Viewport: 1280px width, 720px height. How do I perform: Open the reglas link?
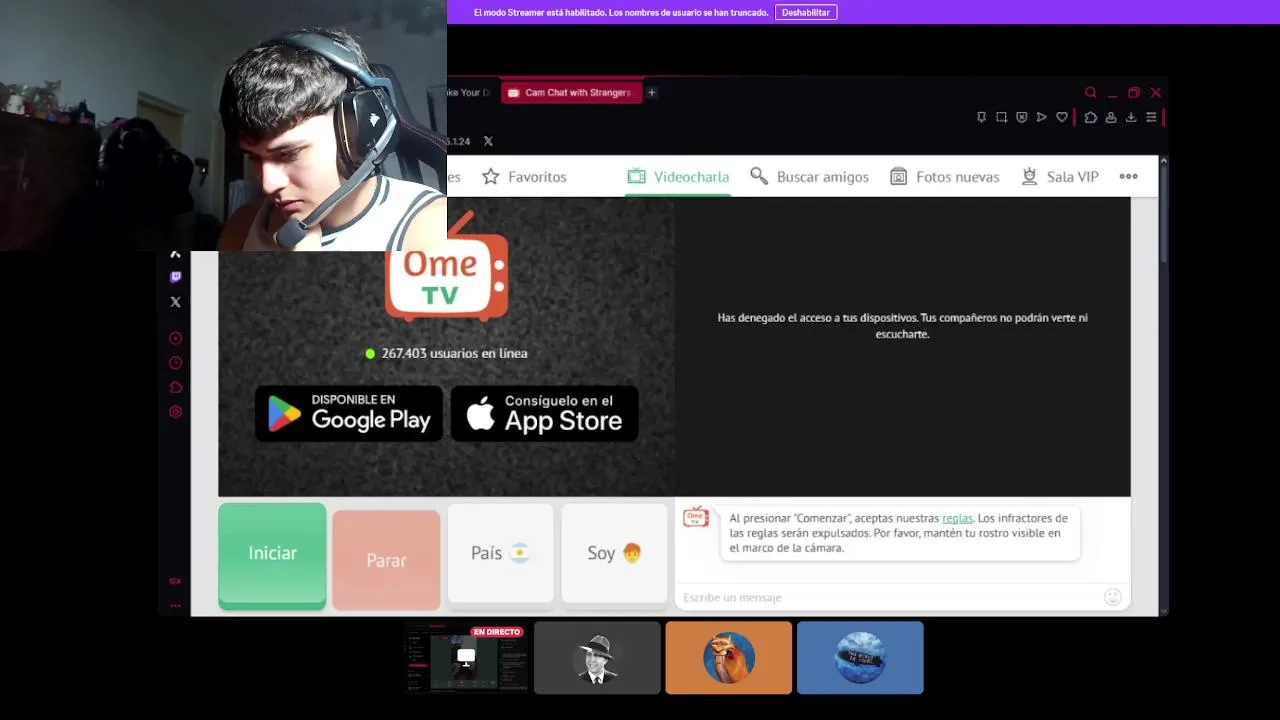tap(957, 518)
